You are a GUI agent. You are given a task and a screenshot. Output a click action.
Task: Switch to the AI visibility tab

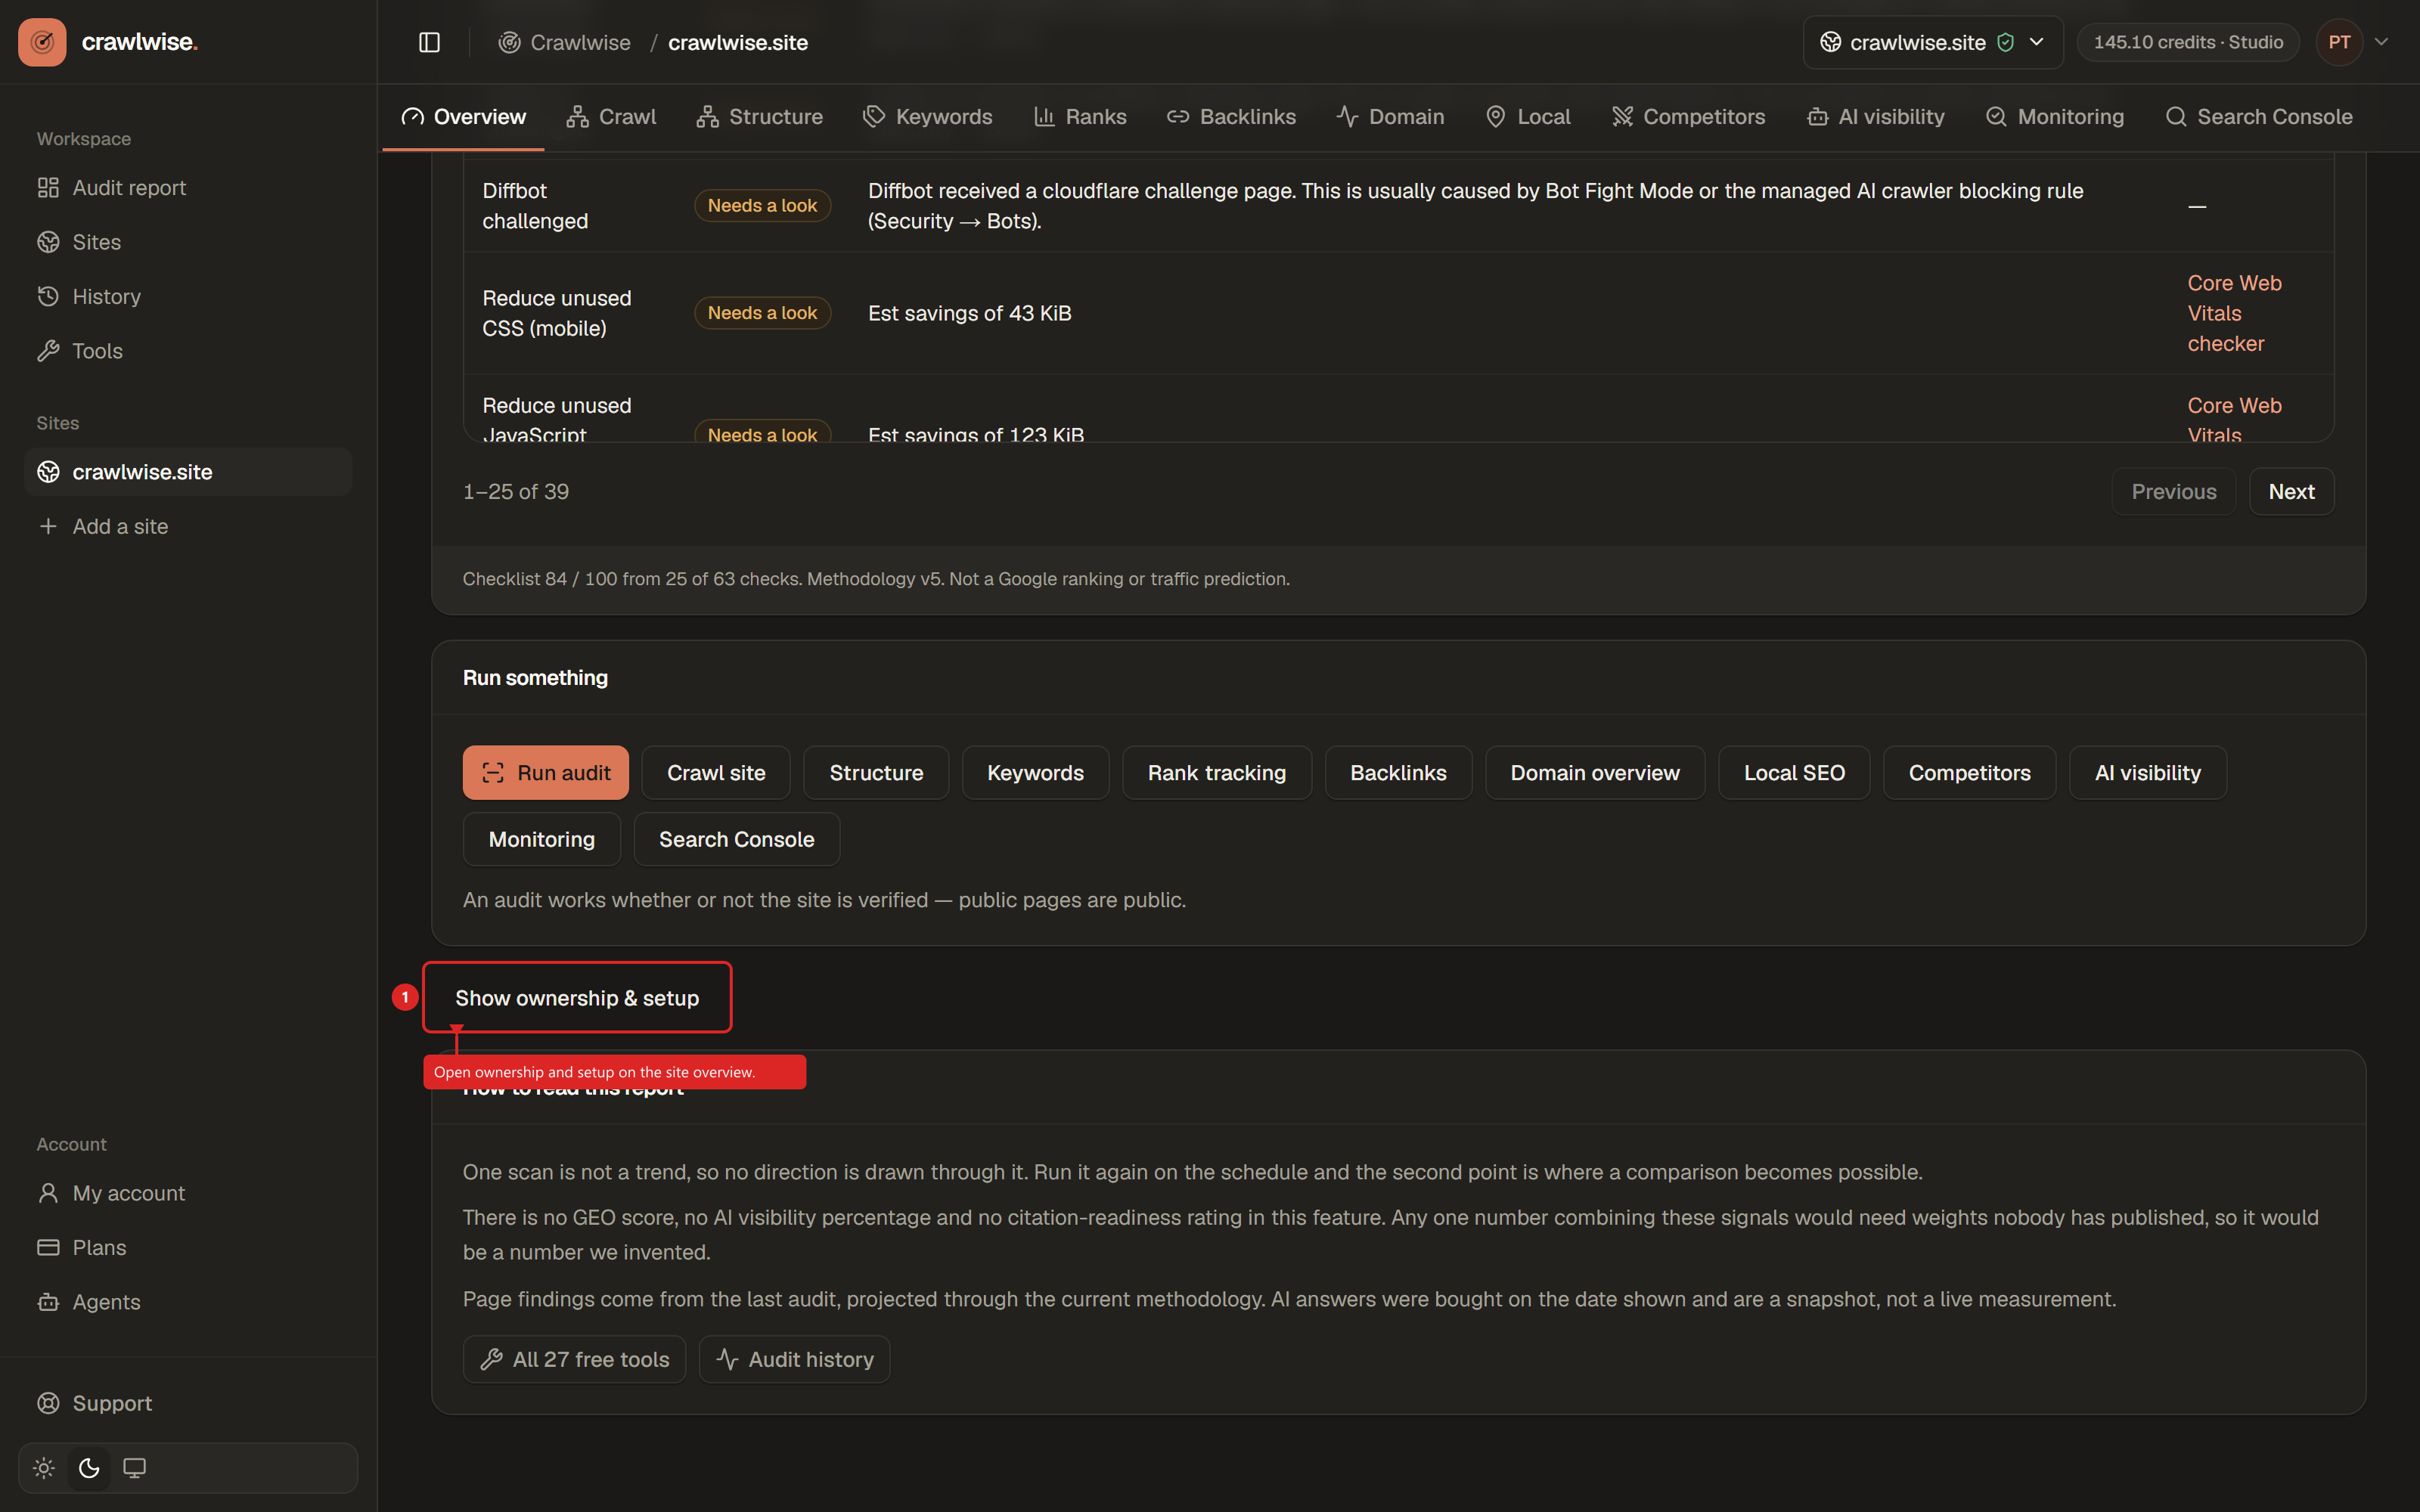pos(1876,117)
